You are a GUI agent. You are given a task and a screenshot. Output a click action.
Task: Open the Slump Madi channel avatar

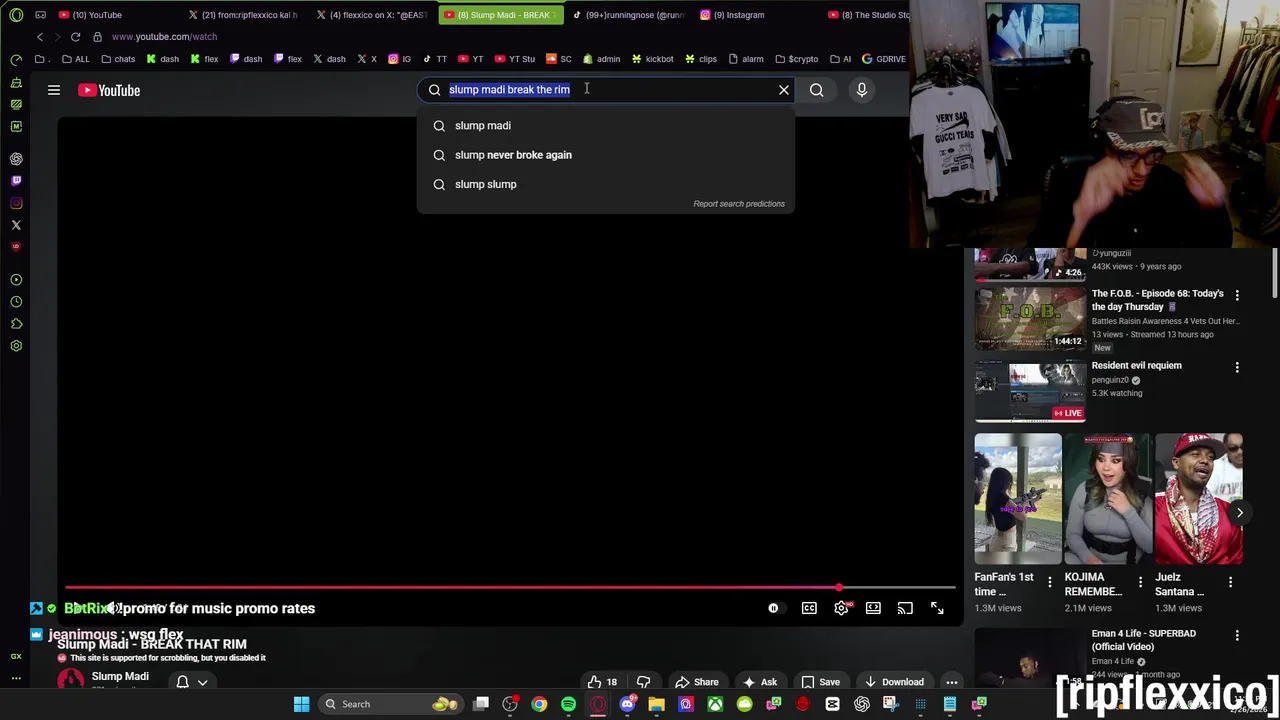click(x=71, y=680)
